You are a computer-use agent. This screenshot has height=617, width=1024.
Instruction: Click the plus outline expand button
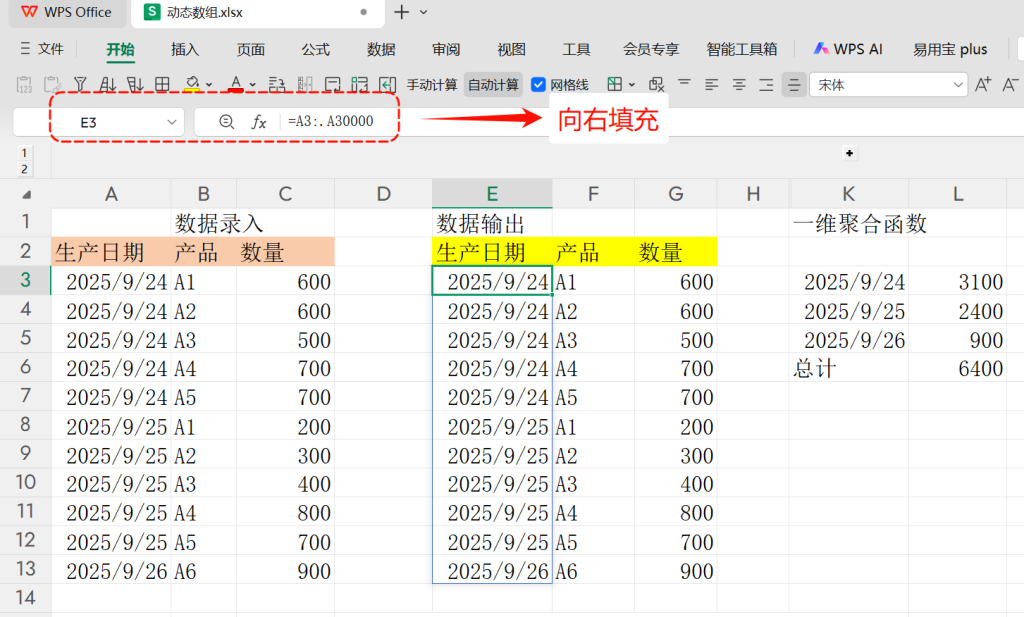[x=850, y=153]
